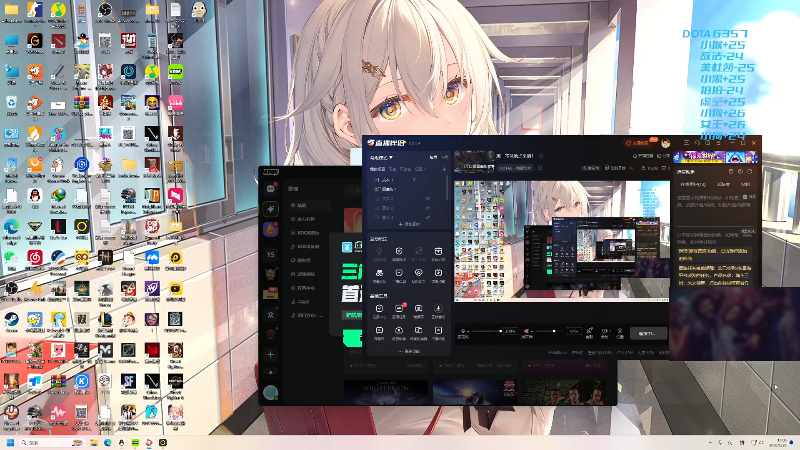Click the stream category chip under the title
The image size is (800, 450).
coord(516,168)
